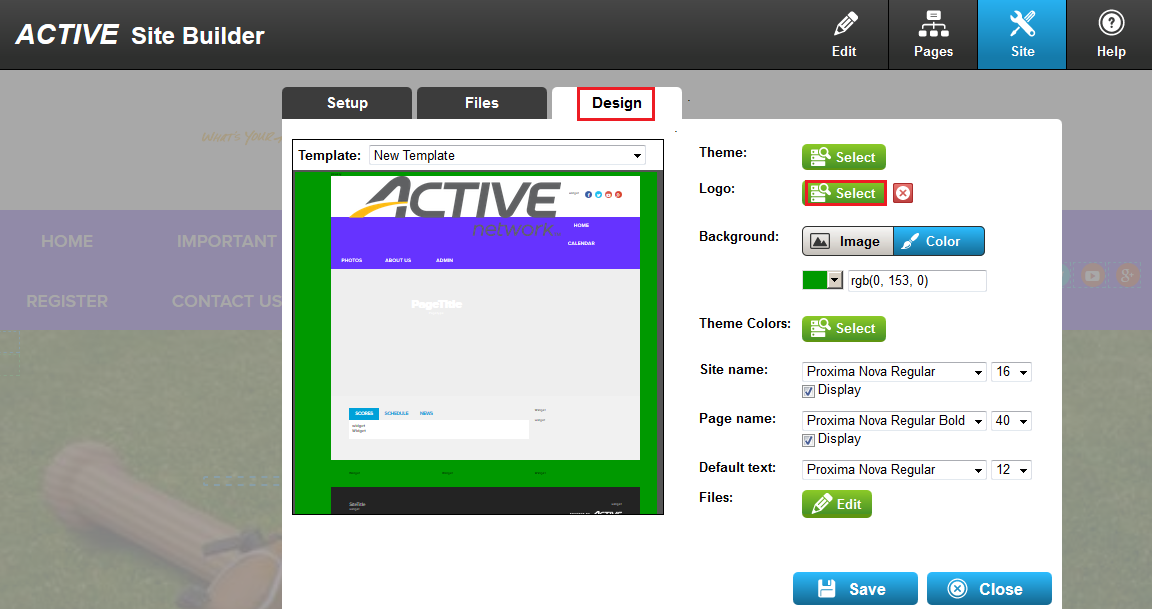This screenshot has height=609, width=1152.
Task: Choose Image background option
Action: (x=848, y=241)
